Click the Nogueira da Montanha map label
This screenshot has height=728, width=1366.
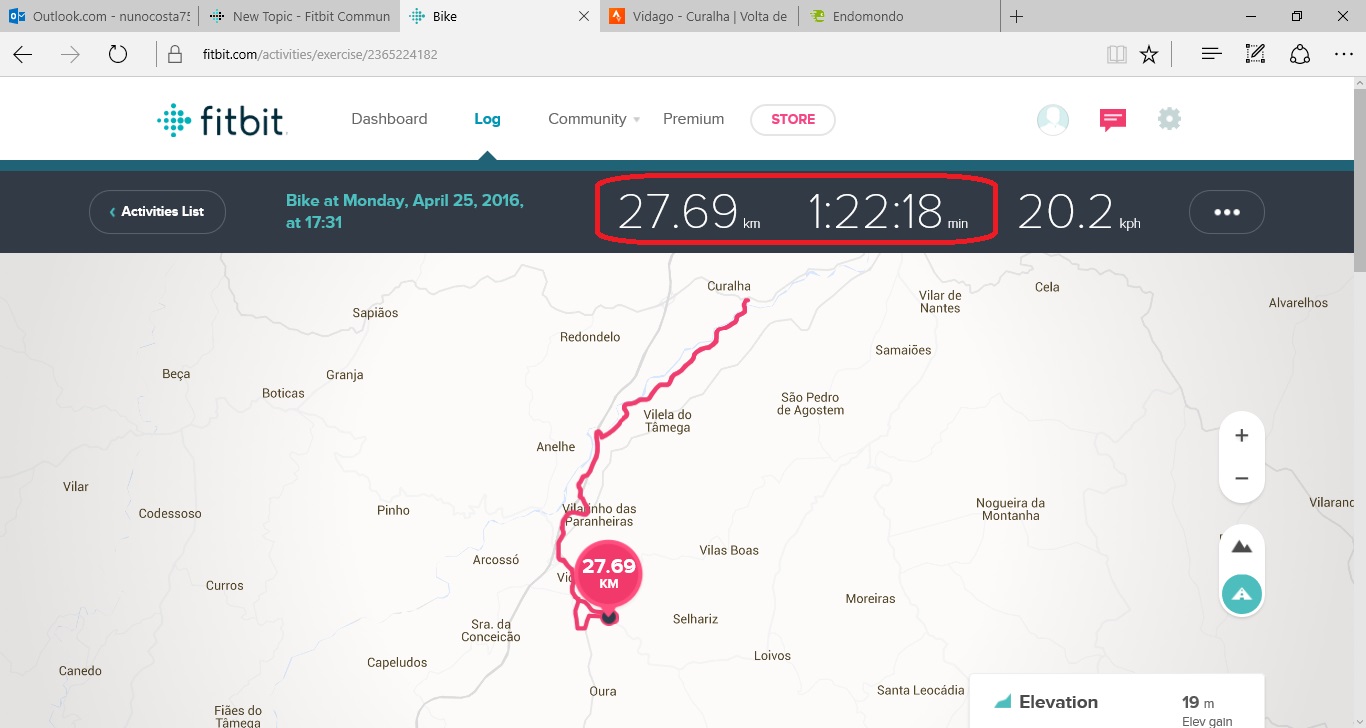coord(1010,509)
